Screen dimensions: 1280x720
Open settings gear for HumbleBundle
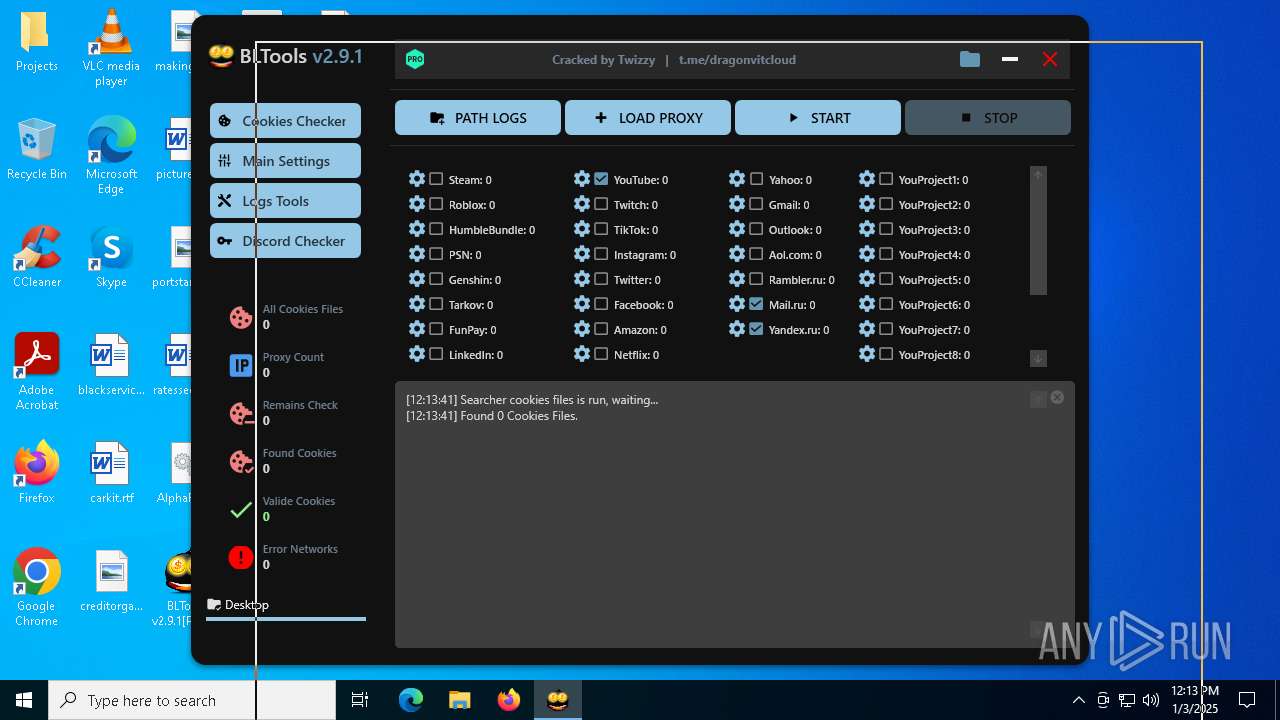(x=417, y=229)
